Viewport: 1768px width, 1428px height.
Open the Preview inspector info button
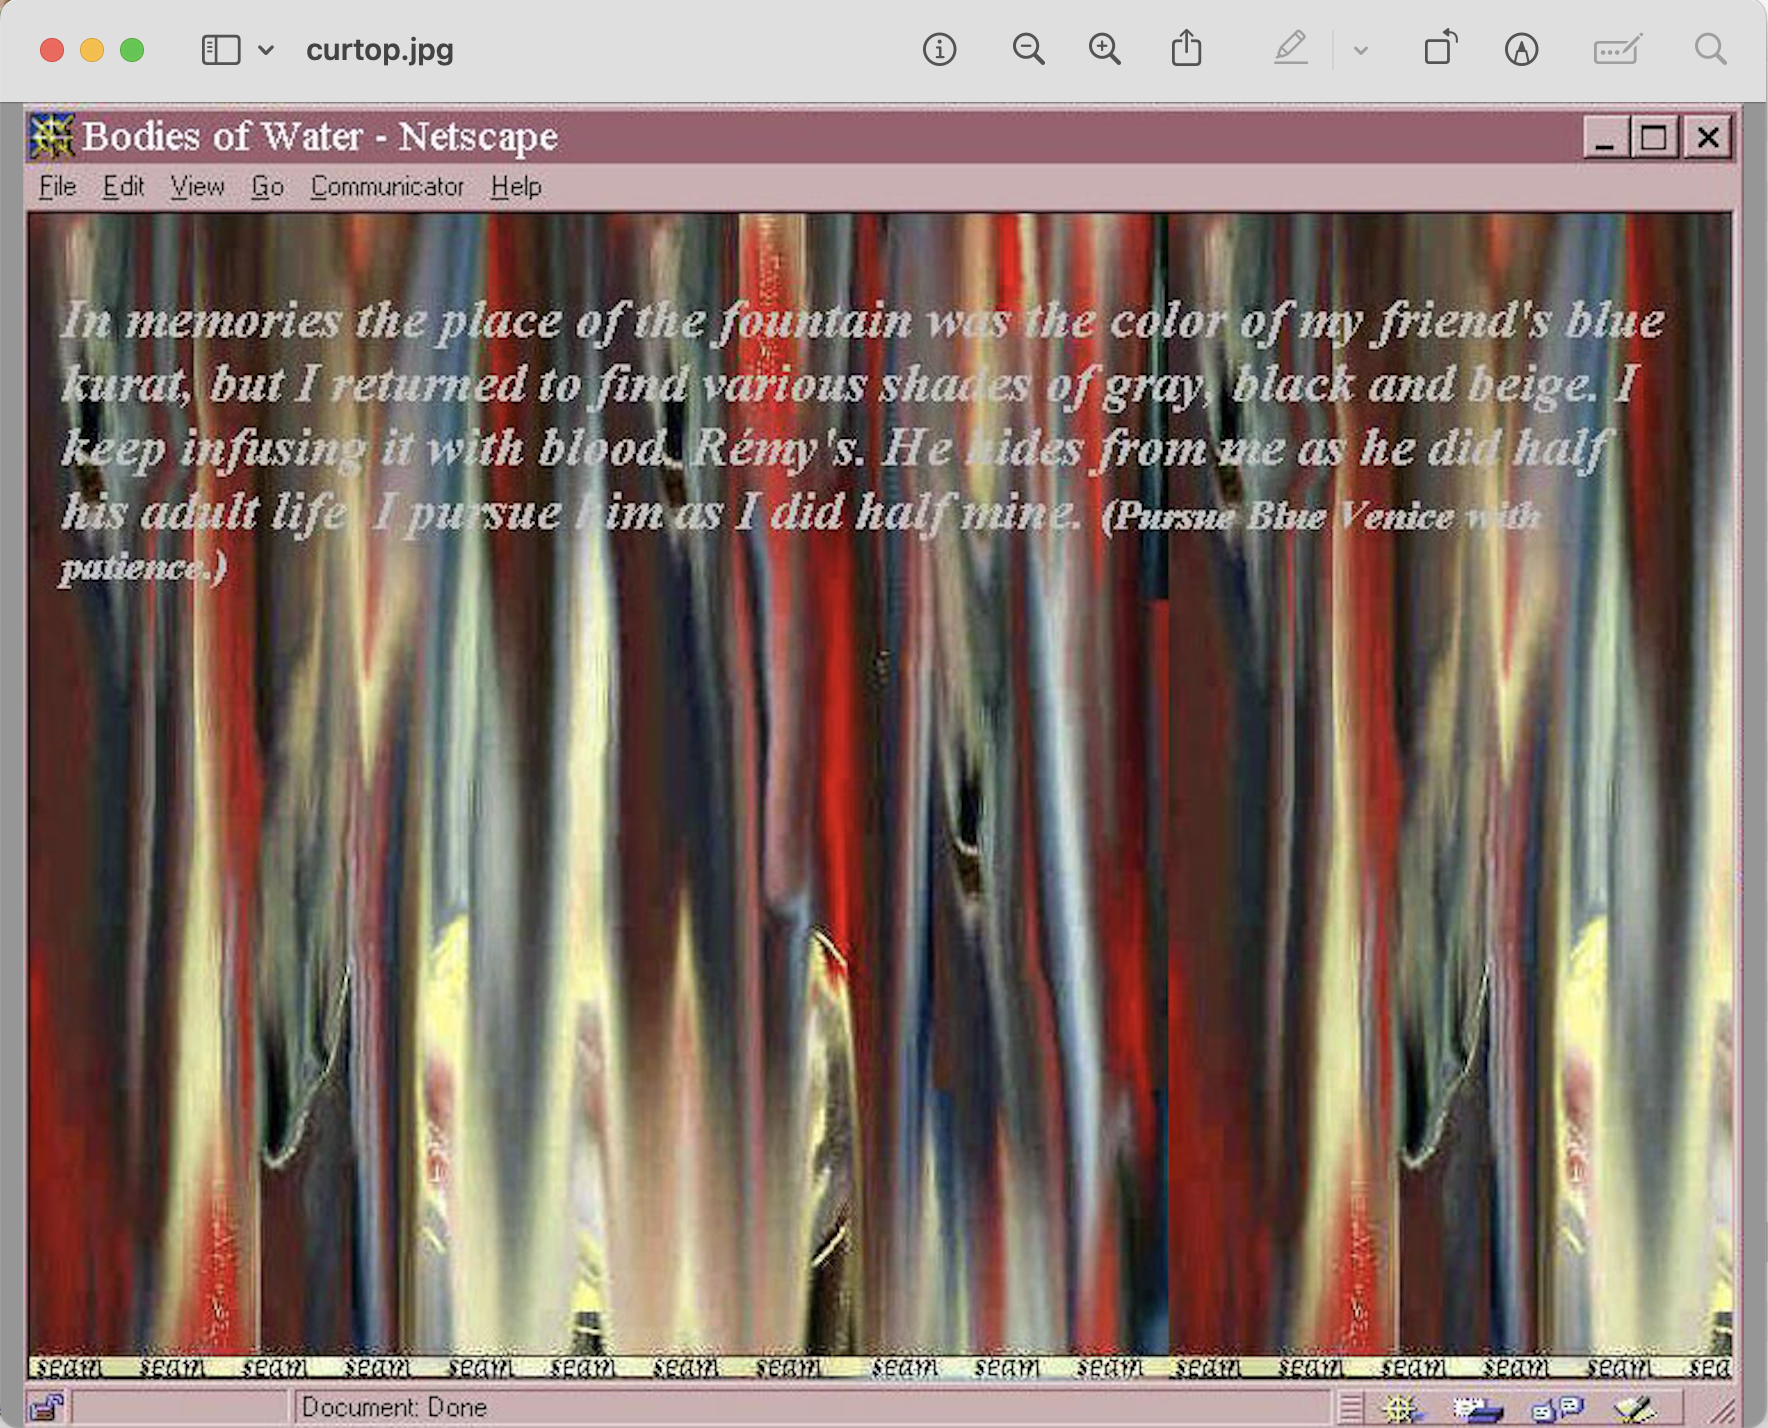(x=939, y=49)
